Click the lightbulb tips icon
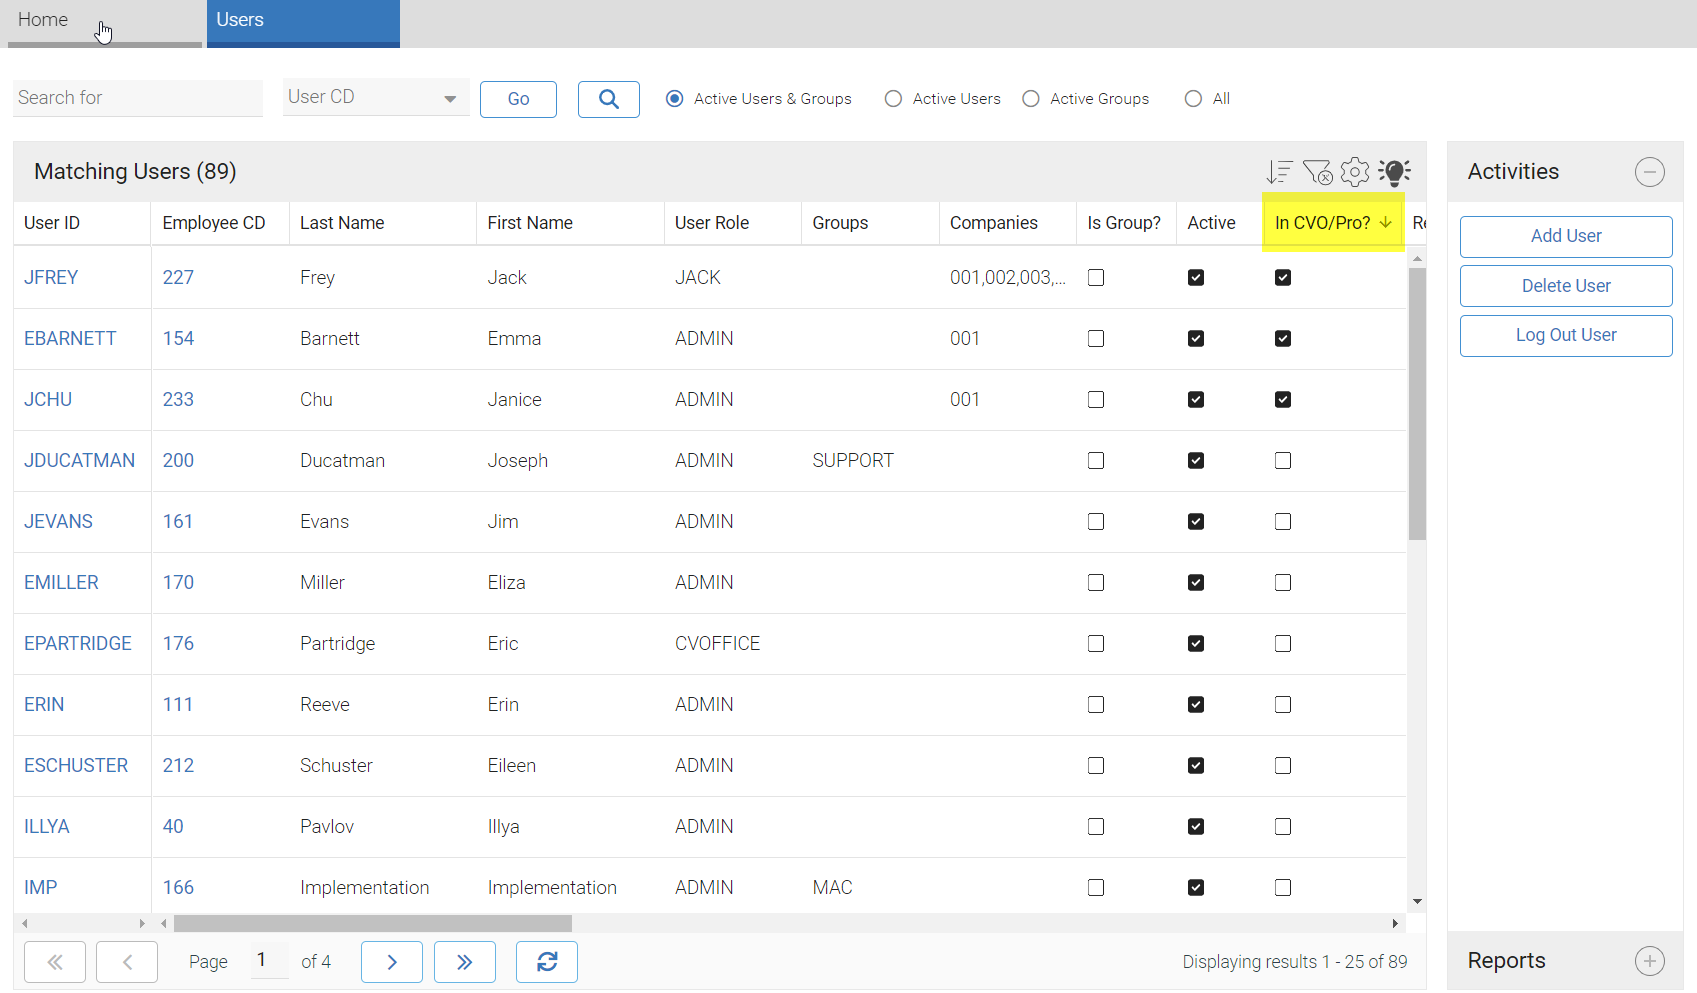 click(x=1394, y=172)
